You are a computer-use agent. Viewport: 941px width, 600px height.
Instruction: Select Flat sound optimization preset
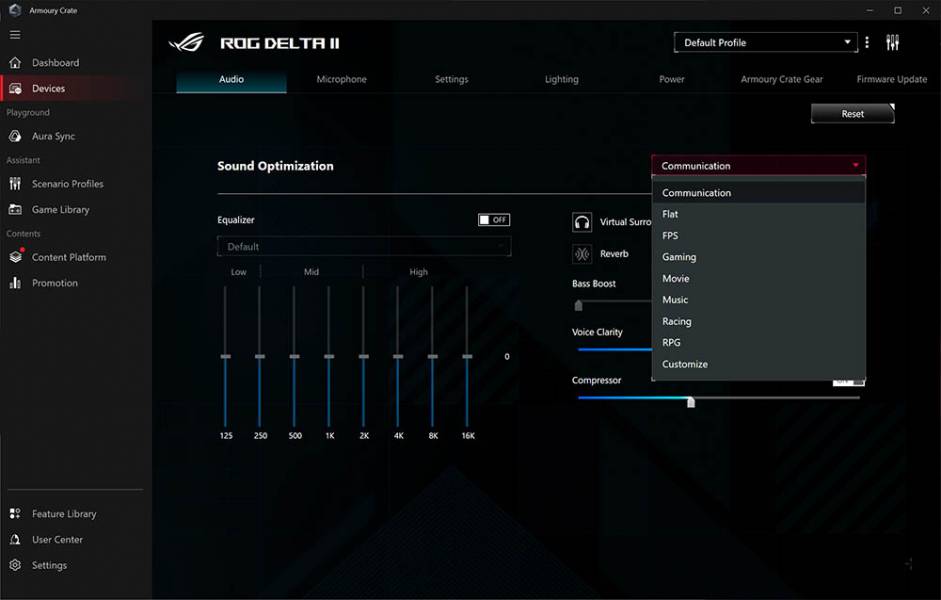click(x=759, y=214)
